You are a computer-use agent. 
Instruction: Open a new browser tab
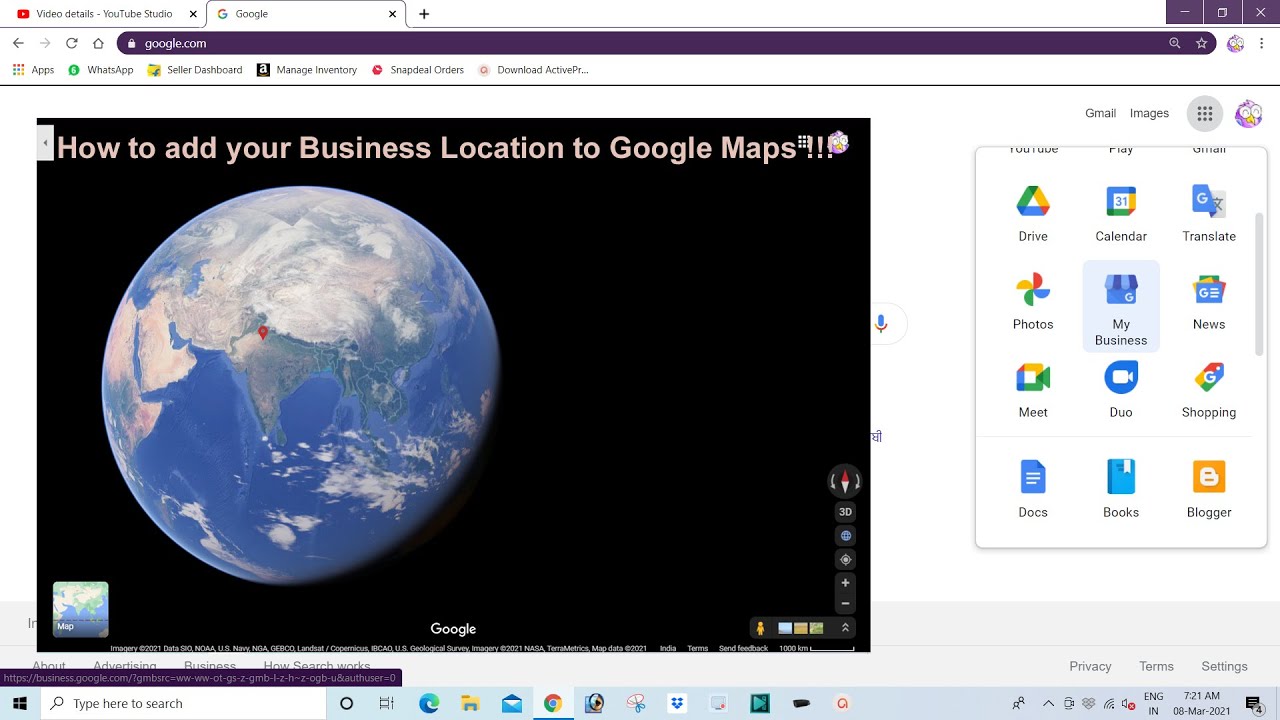point(424,14)
